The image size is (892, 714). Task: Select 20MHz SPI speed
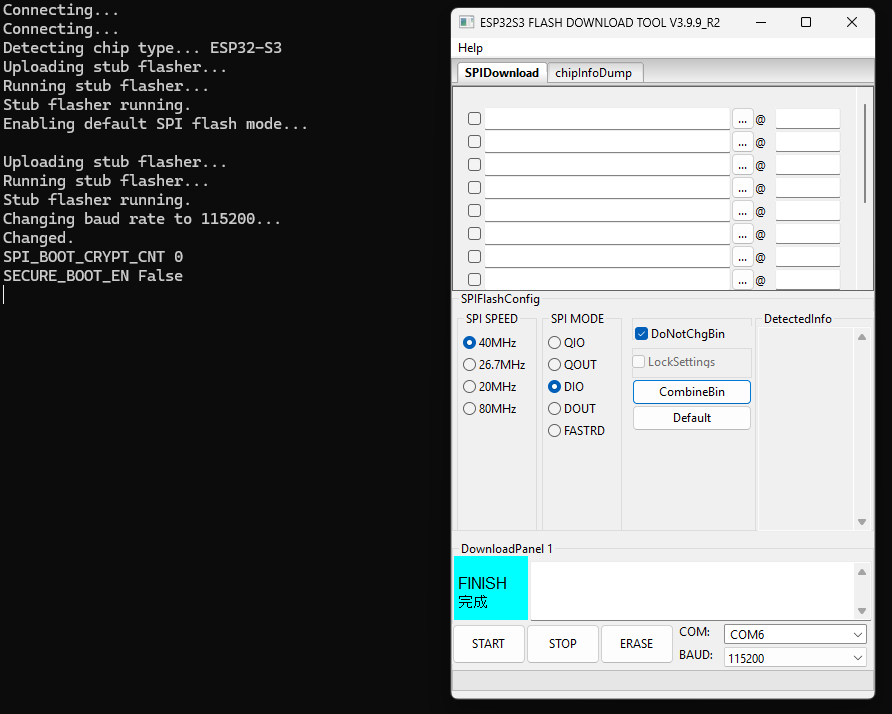490,387
